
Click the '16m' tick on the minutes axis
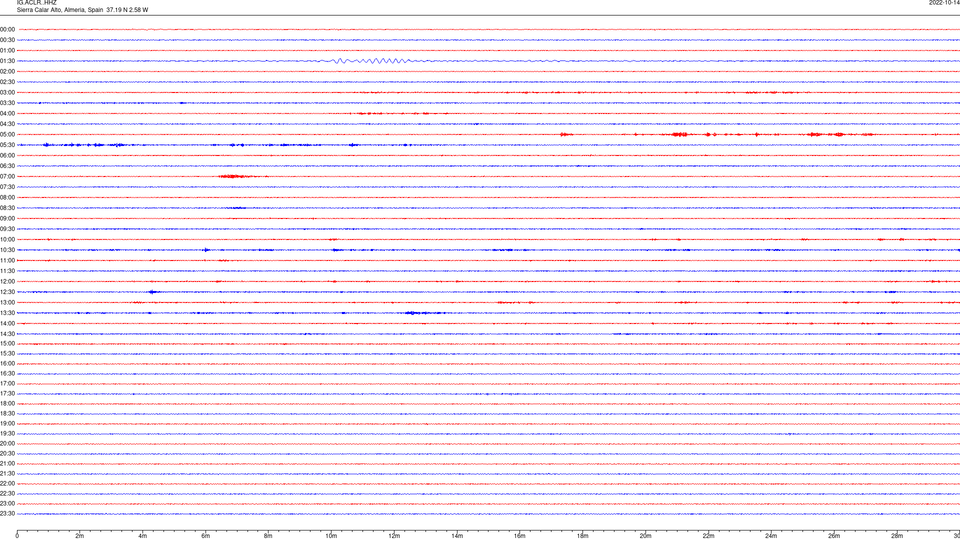(520, 536)
